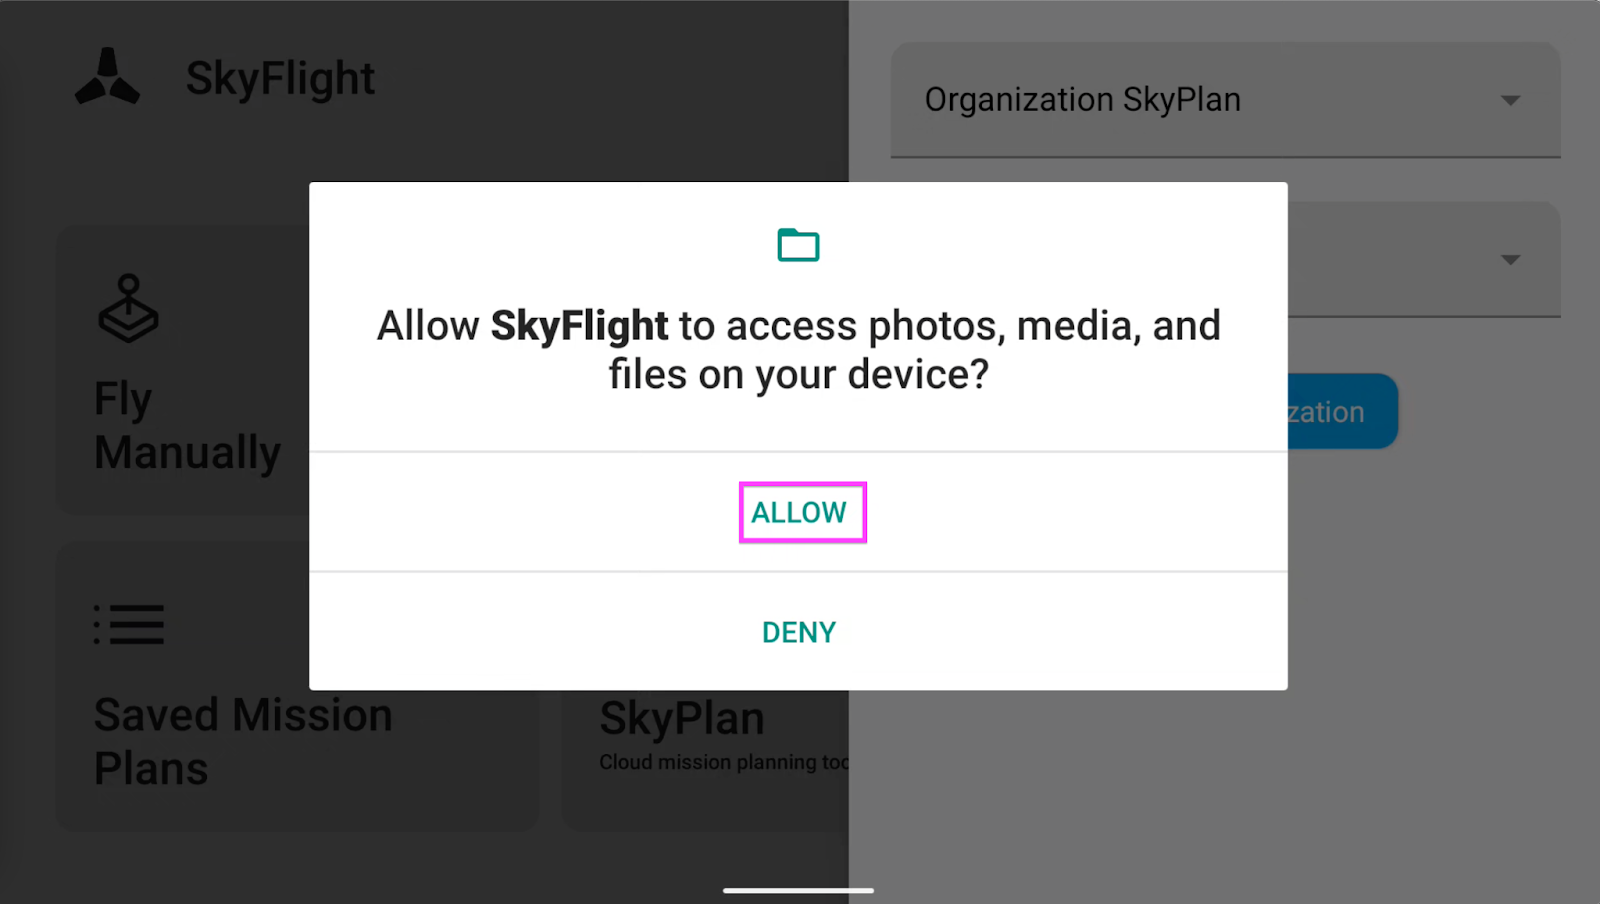Click the Saved Mission Plans list icon
The image size is (1600, 904).
129,624
